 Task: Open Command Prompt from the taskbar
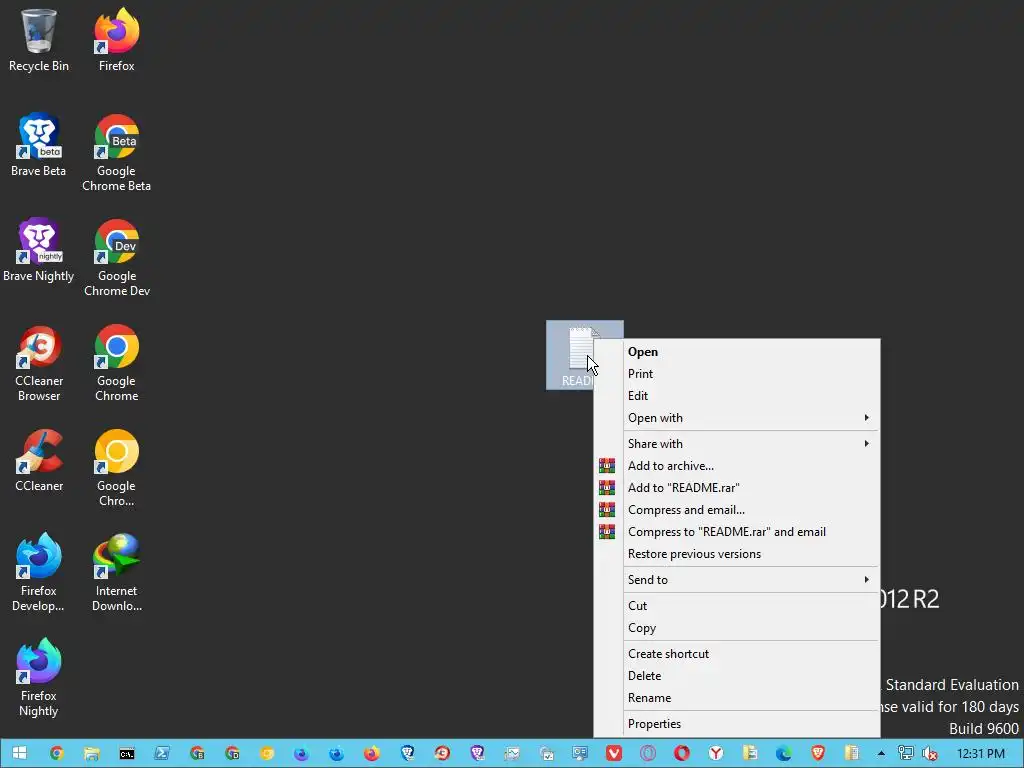[127, 754]
